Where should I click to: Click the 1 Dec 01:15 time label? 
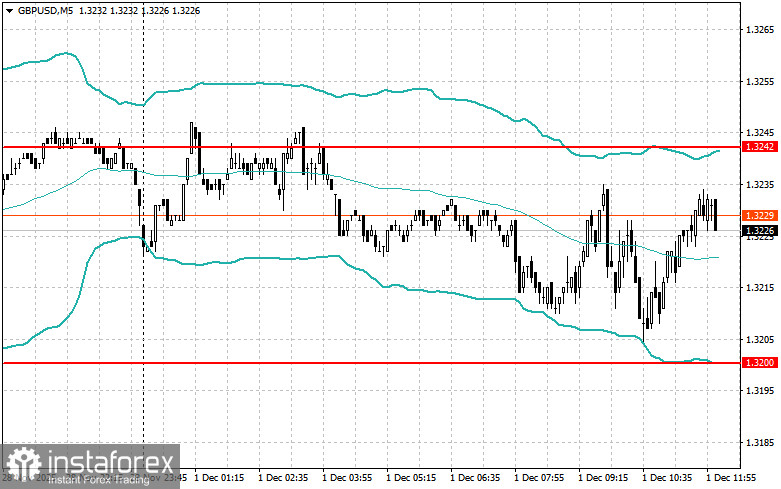coord(219,478)
